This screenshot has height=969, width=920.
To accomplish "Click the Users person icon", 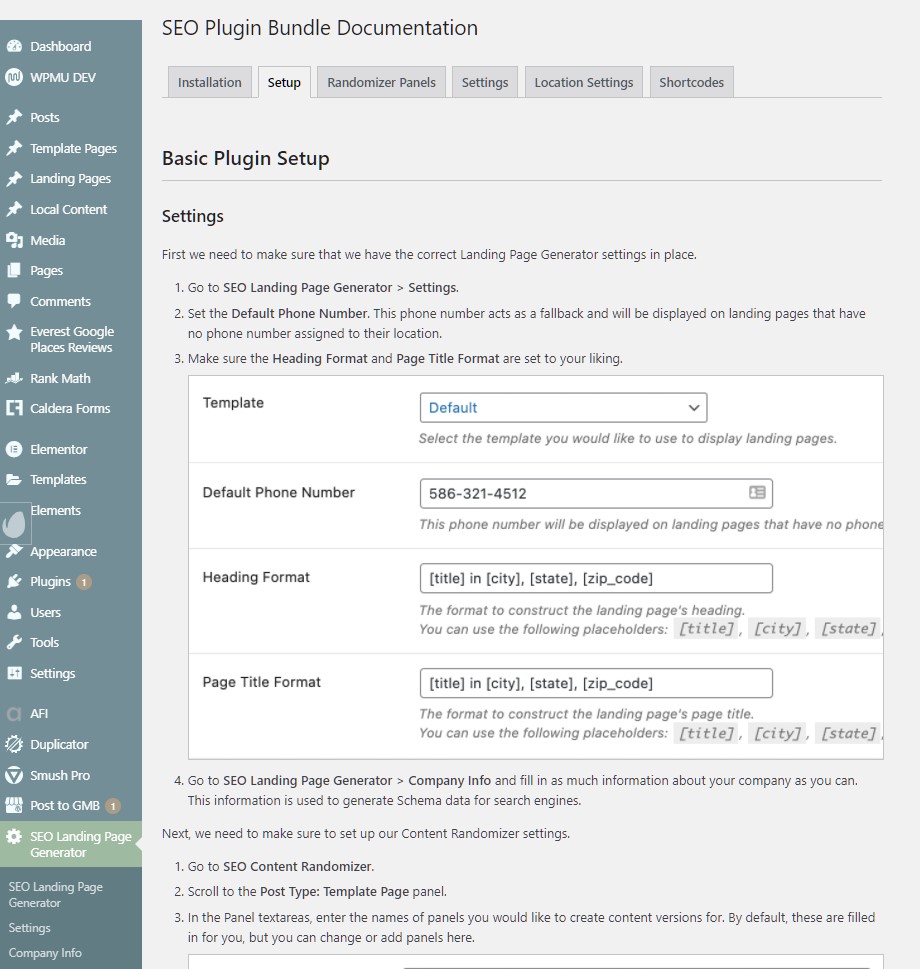I will pyautogui.click(x=14, y=612).
